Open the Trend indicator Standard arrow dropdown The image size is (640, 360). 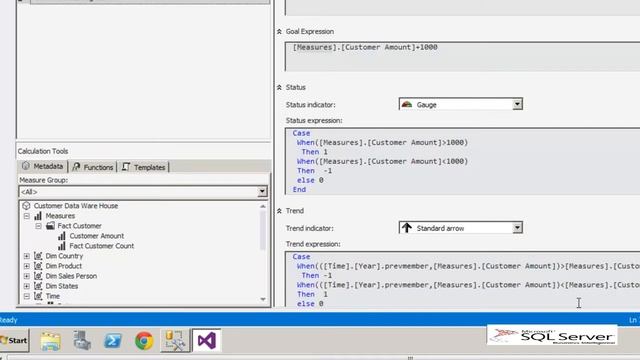517,228
